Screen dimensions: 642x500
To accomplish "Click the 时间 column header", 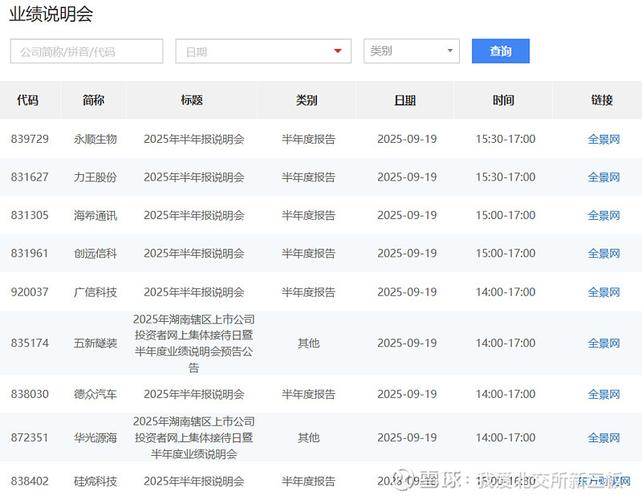I will [x=504, y=101].
